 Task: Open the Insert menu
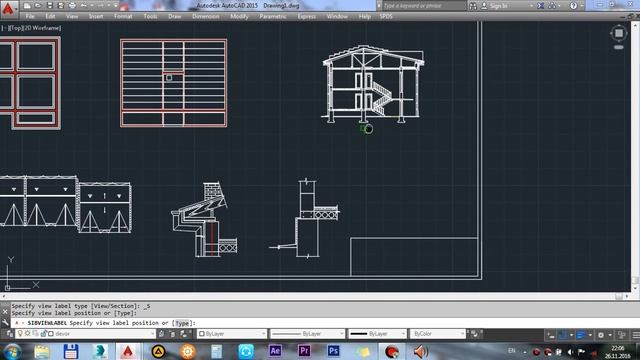point(96,16)
